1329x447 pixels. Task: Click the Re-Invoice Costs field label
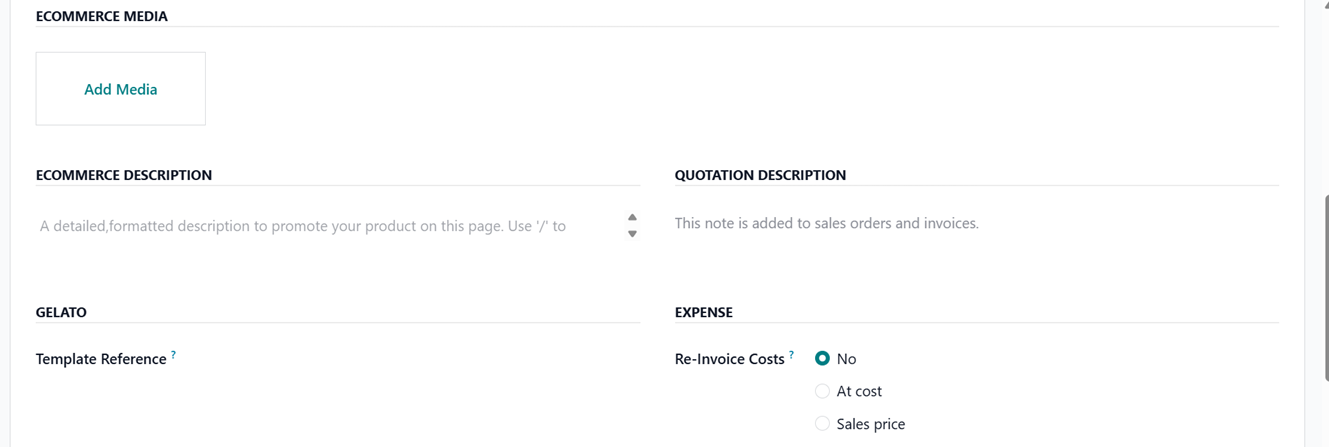730,359
